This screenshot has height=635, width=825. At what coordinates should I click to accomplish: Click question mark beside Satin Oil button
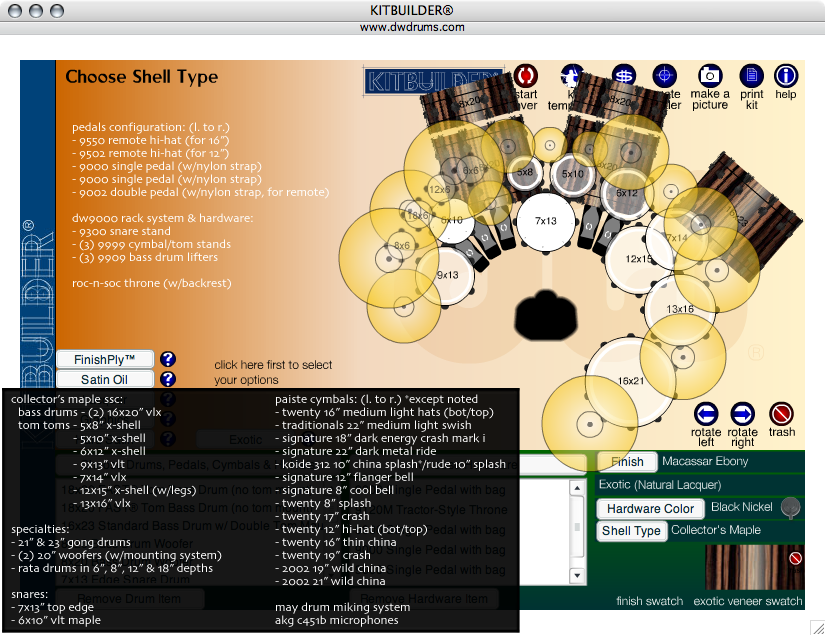[168, 379]
